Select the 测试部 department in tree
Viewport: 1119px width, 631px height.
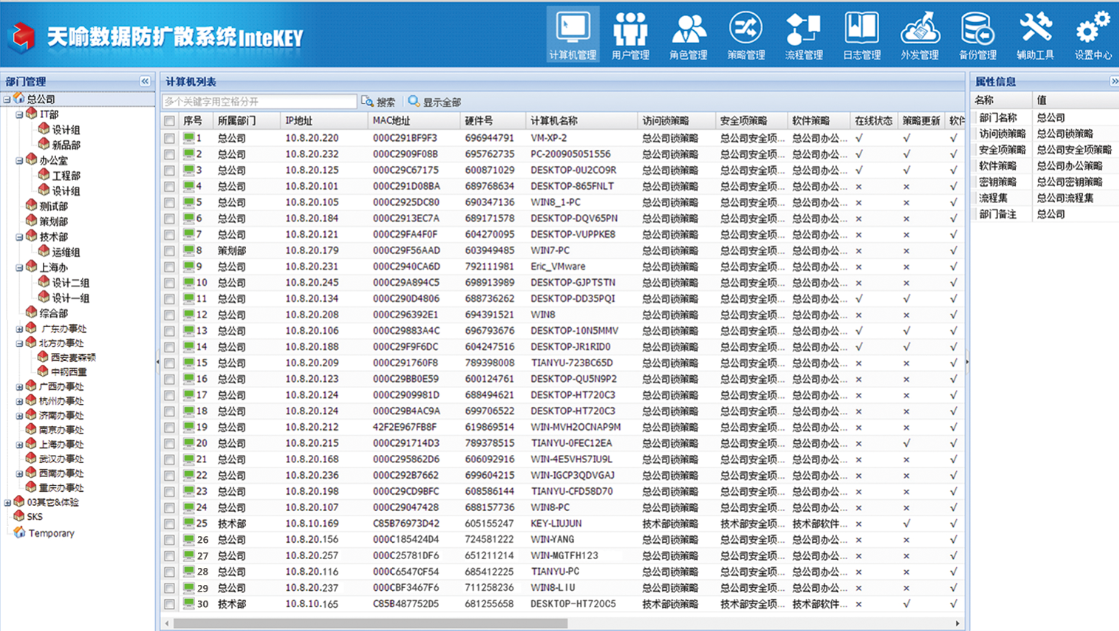53,206
